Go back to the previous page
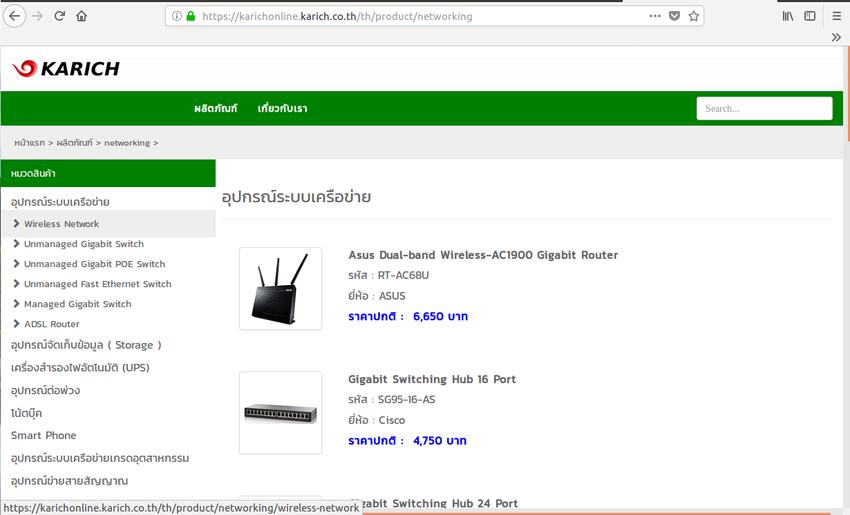Screen dimensions: 850x515 pos(15,16)
